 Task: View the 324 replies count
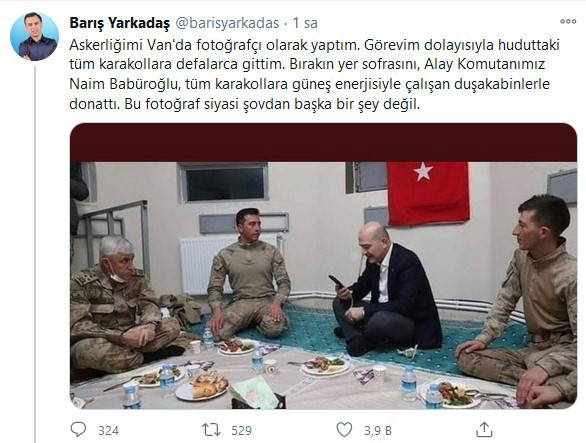tap(108, 431)
